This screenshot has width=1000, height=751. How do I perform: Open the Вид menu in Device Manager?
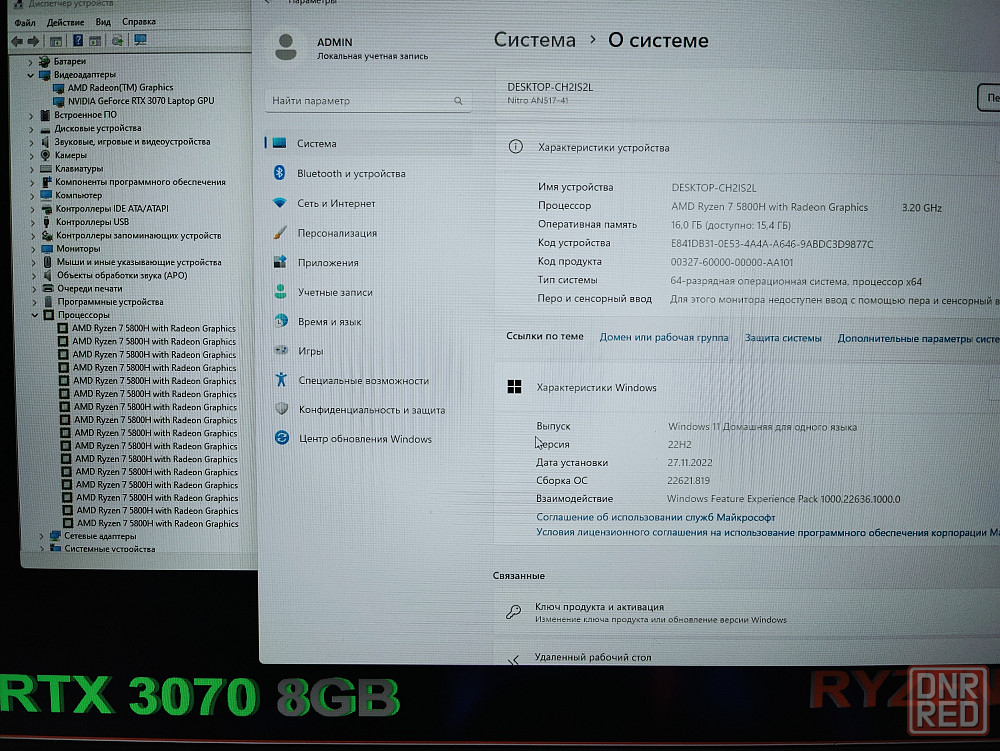click(103, 22)
